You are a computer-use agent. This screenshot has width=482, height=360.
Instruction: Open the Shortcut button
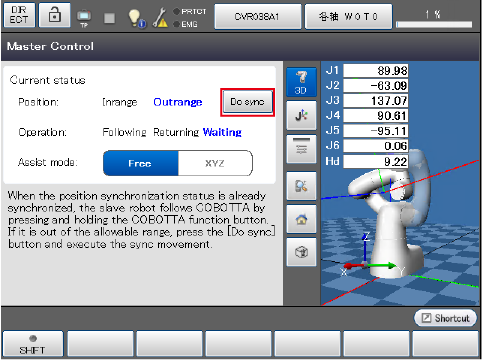click(445, 318)
